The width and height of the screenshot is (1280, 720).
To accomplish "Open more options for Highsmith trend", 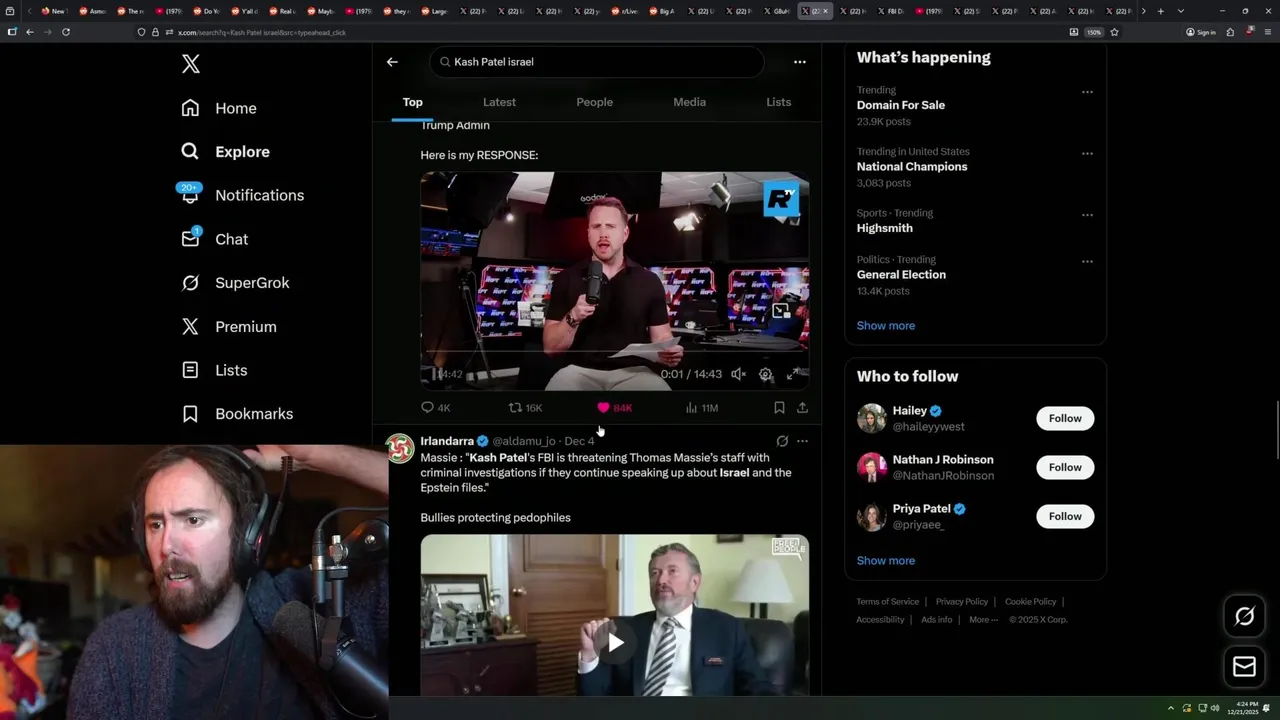I will point(1087,215).
